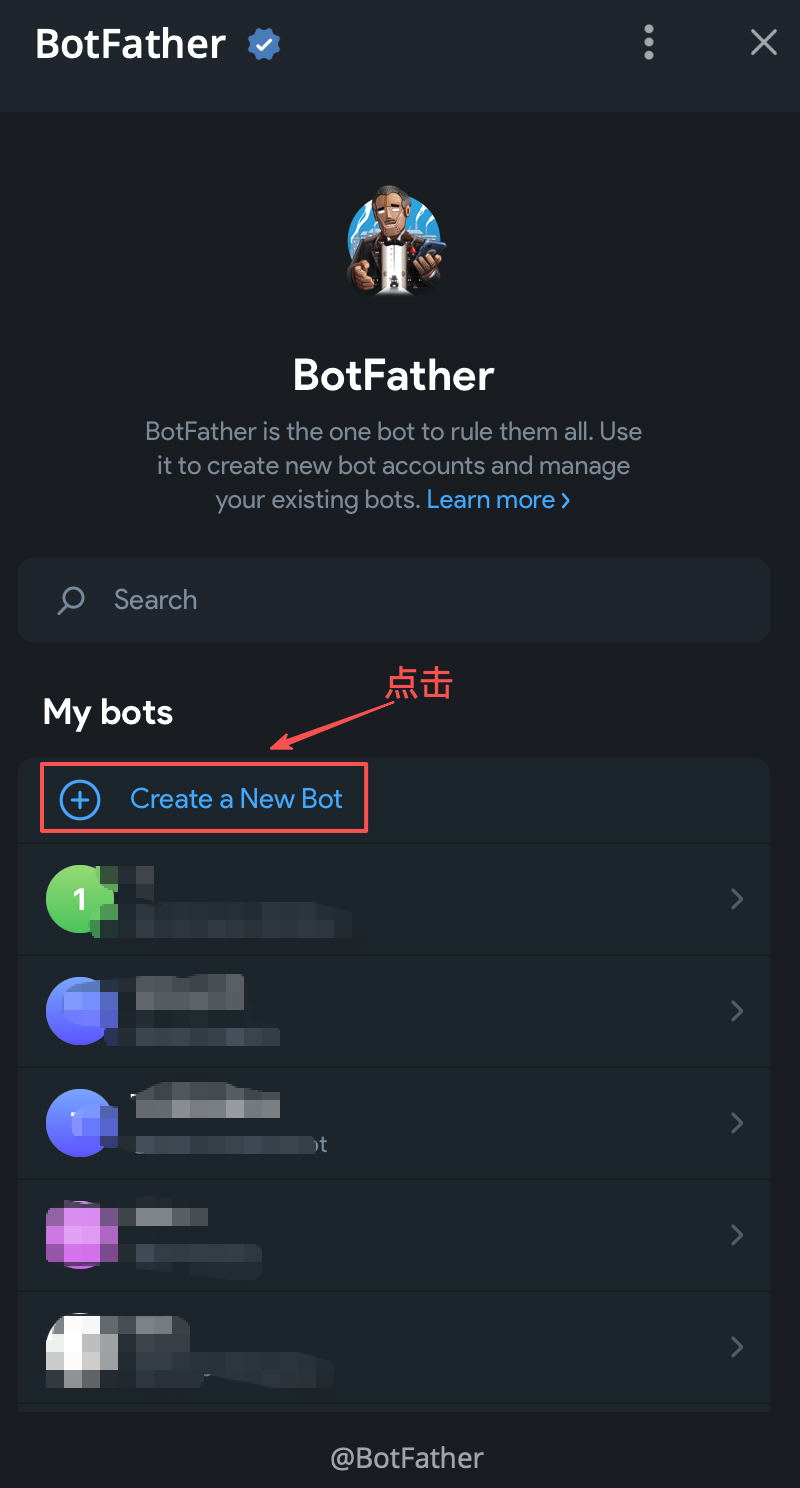Expand chevron of the third bot row
The width and height of the screenshot is (800, 1488).
tap(737, 1123)
